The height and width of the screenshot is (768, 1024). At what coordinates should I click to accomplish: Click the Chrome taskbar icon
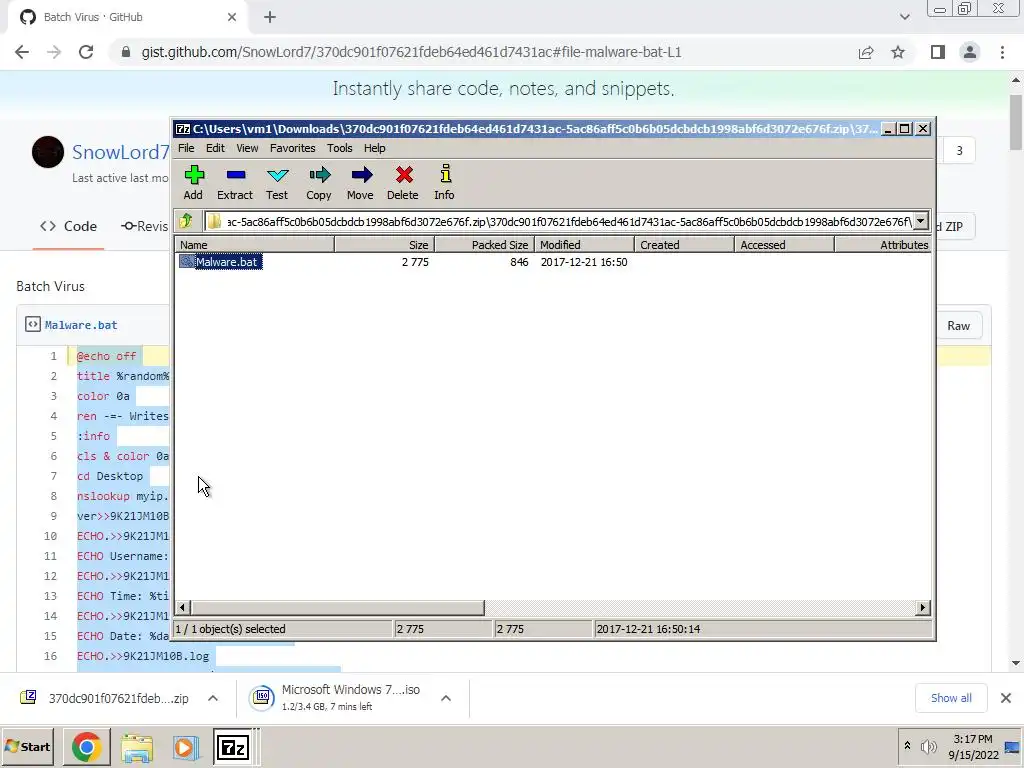click(x=86, y=747)
